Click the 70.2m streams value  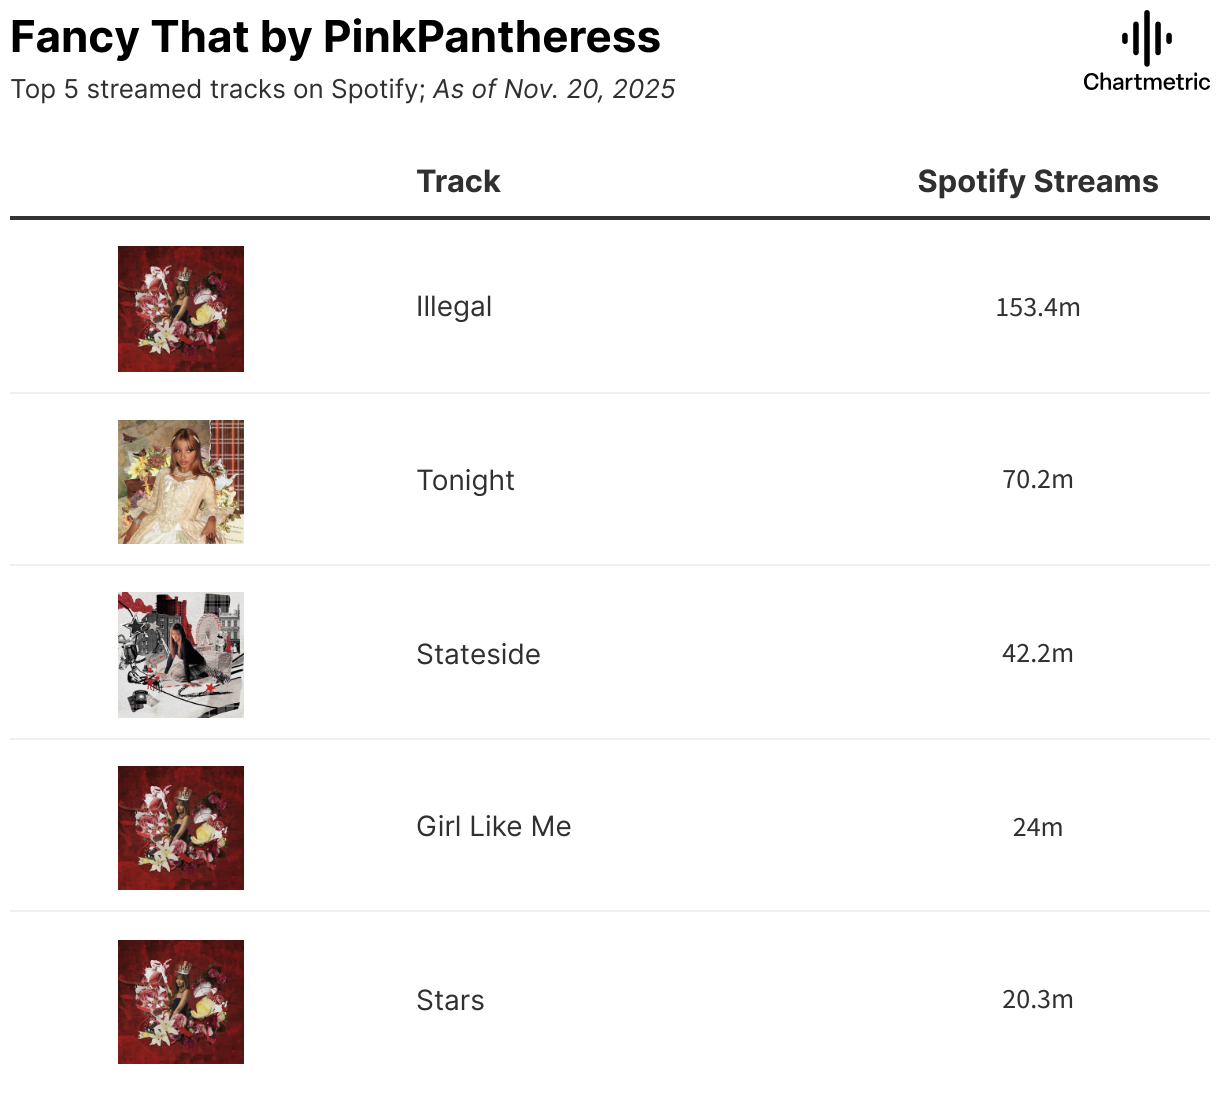point(1037,480)
